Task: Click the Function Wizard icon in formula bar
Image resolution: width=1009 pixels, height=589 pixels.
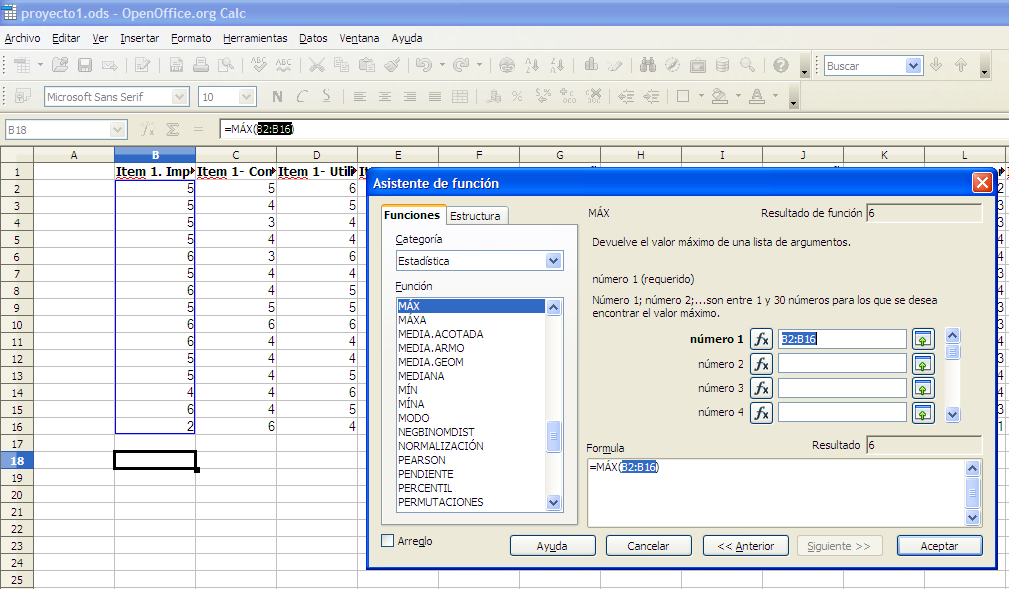Action: coord(147,129)
